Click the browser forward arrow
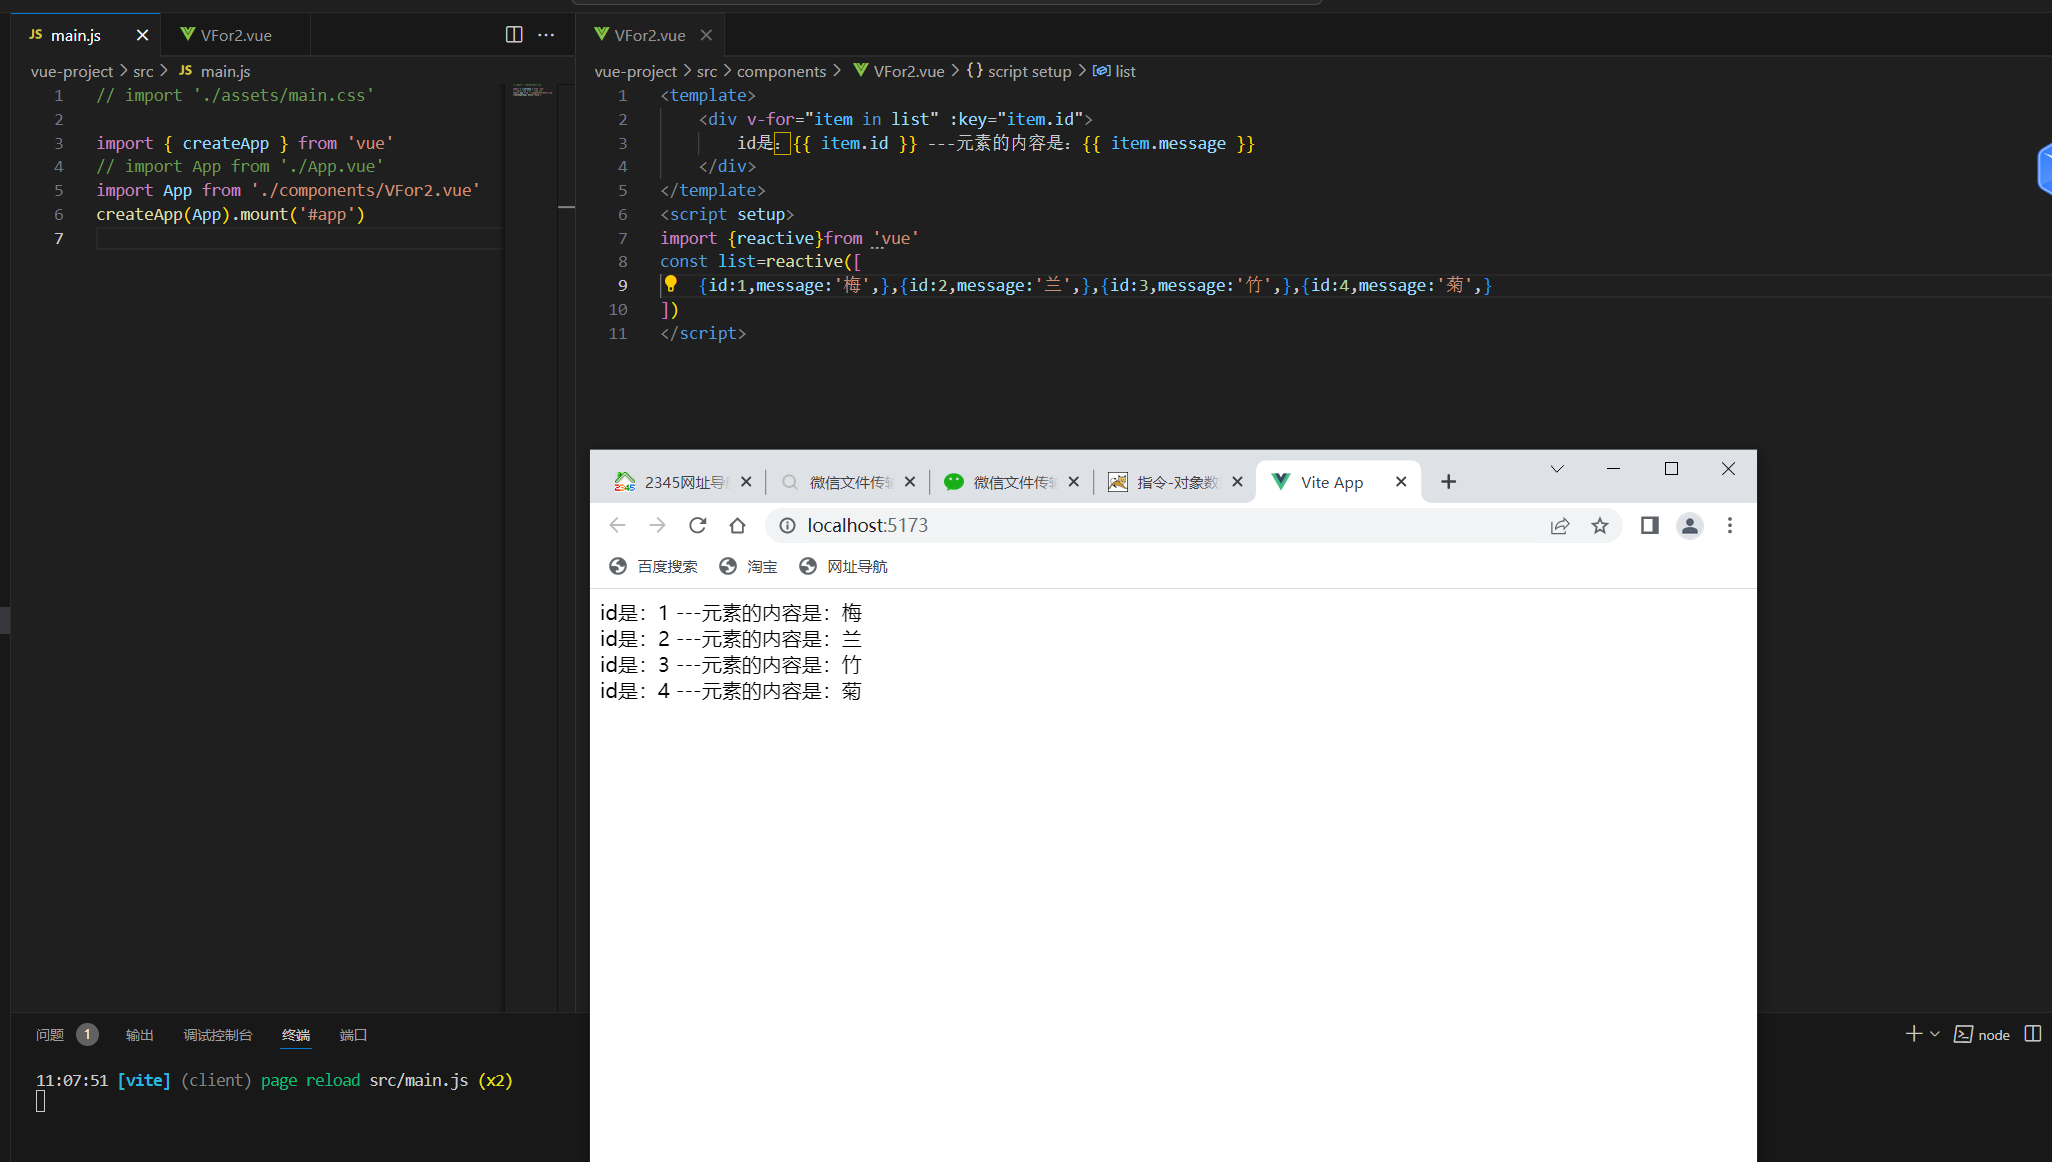The image size is (2052, 1162). [657, 525]
